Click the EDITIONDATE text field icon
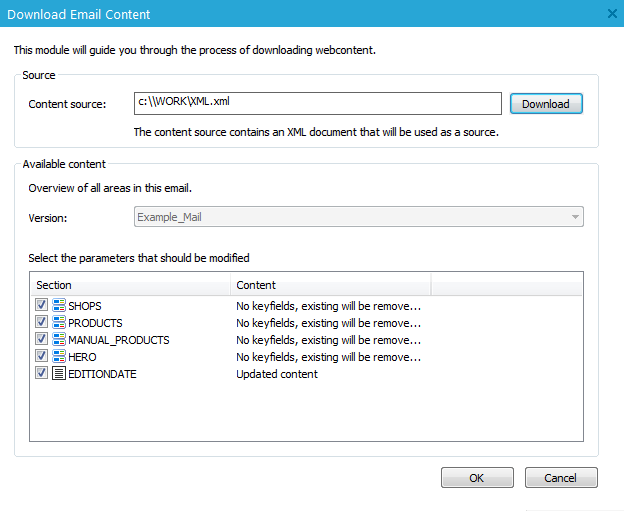This screenshot has height=511, width=624. coord(59,374)
